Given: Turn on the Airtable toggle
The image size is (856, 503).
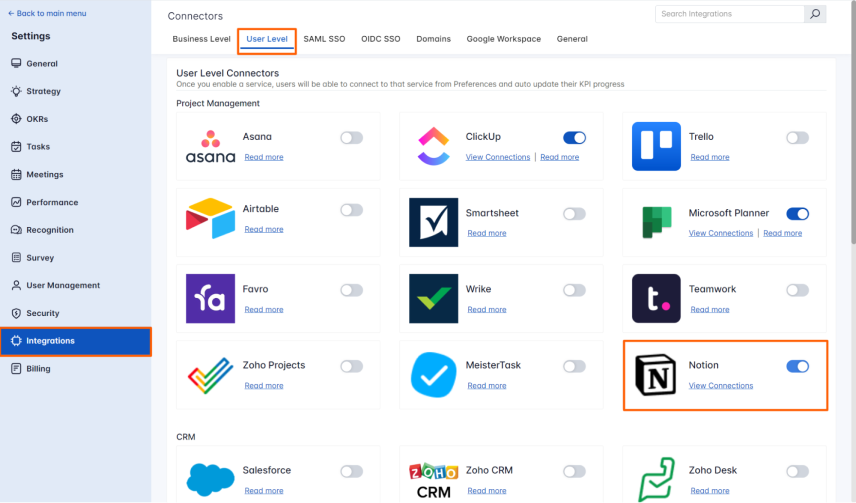Looking at the screenshot, I should 352,210.
